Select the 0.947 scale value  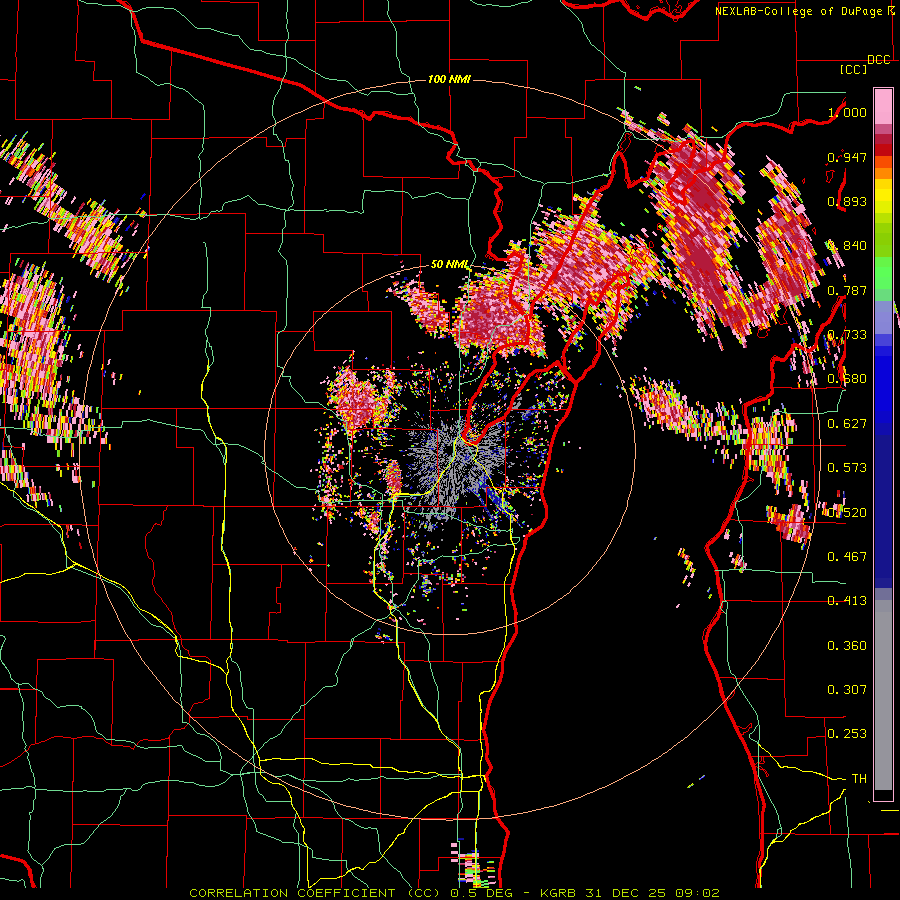pos(847,157)
